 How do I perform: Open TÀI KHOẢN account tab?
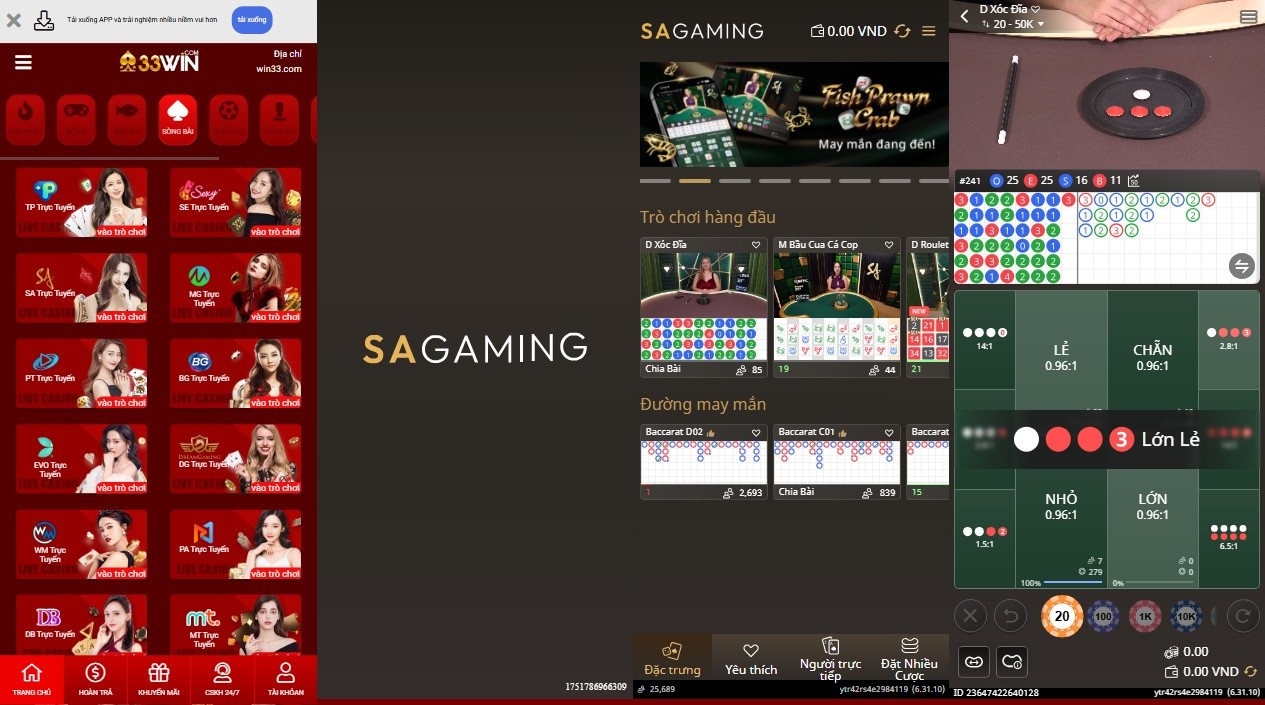click(285, 680)
